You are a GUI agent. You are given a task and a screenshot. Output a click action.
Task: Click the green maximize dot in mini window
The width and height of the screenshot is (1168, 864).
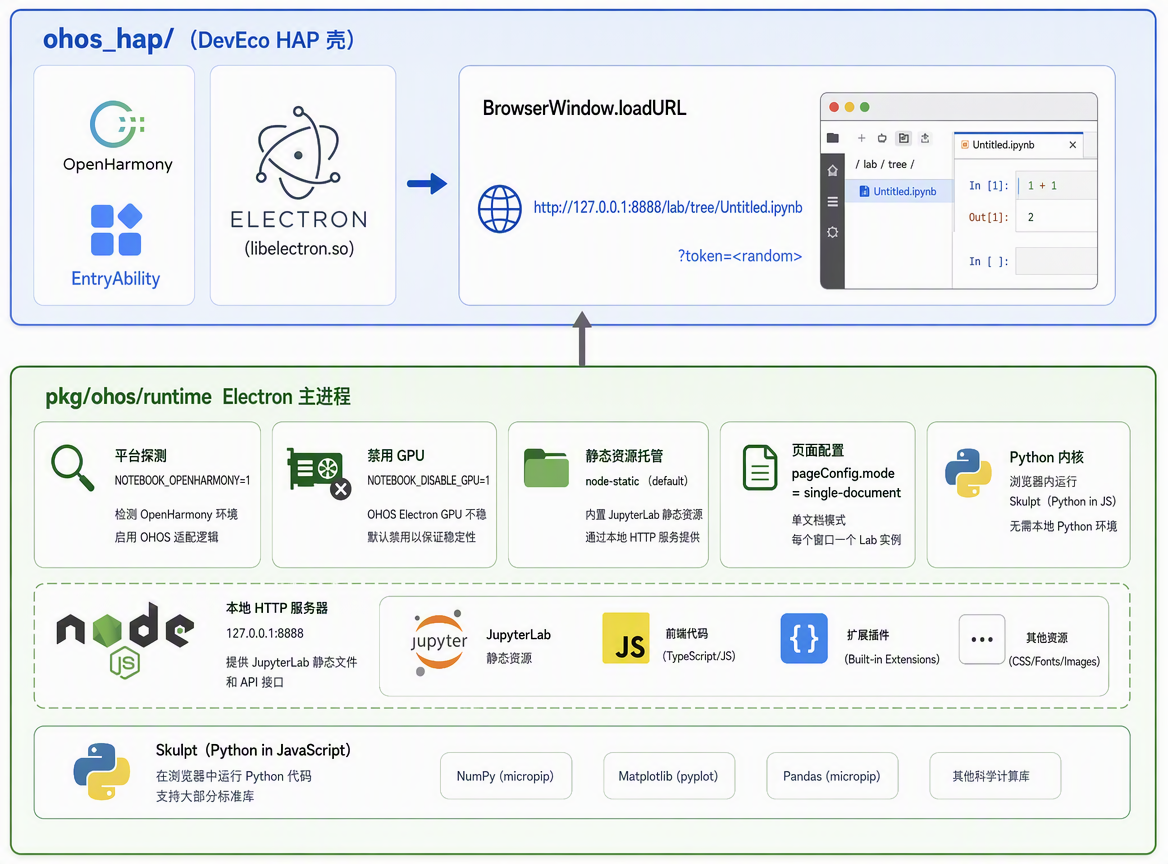click(865, 107)
